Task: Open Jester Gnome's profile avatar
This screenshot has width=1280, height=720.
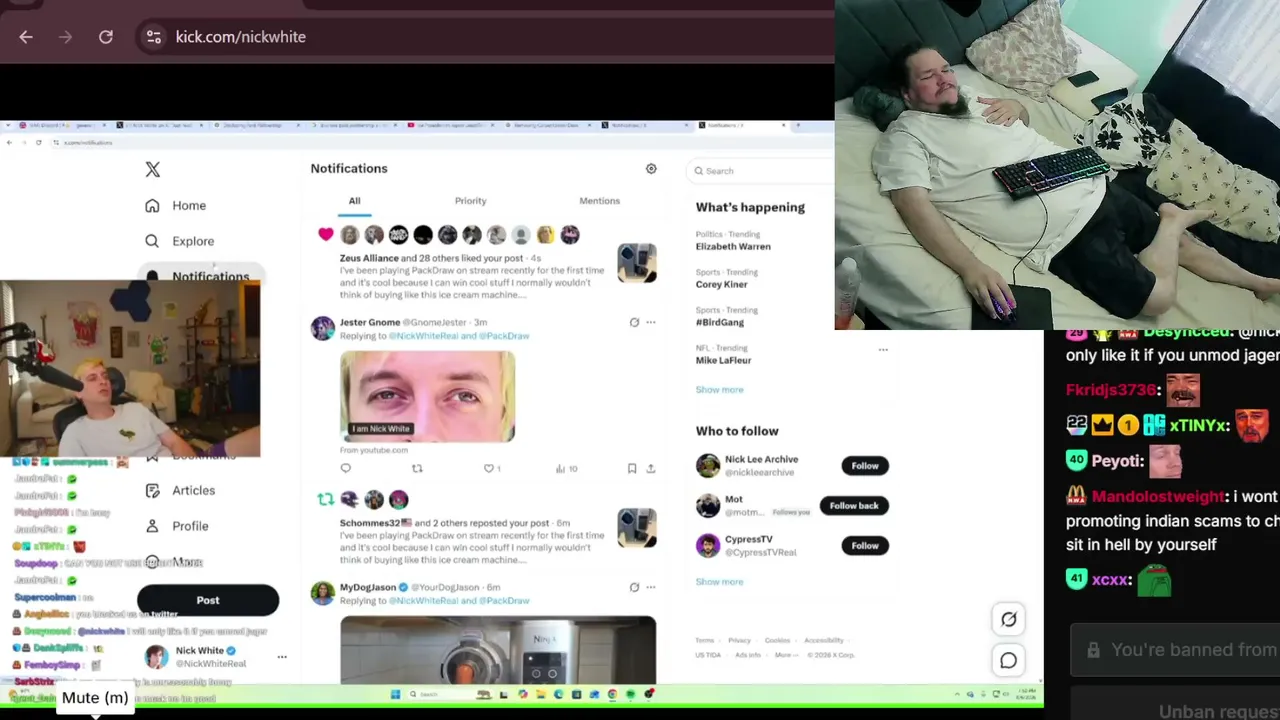Action: pos(322,328)
